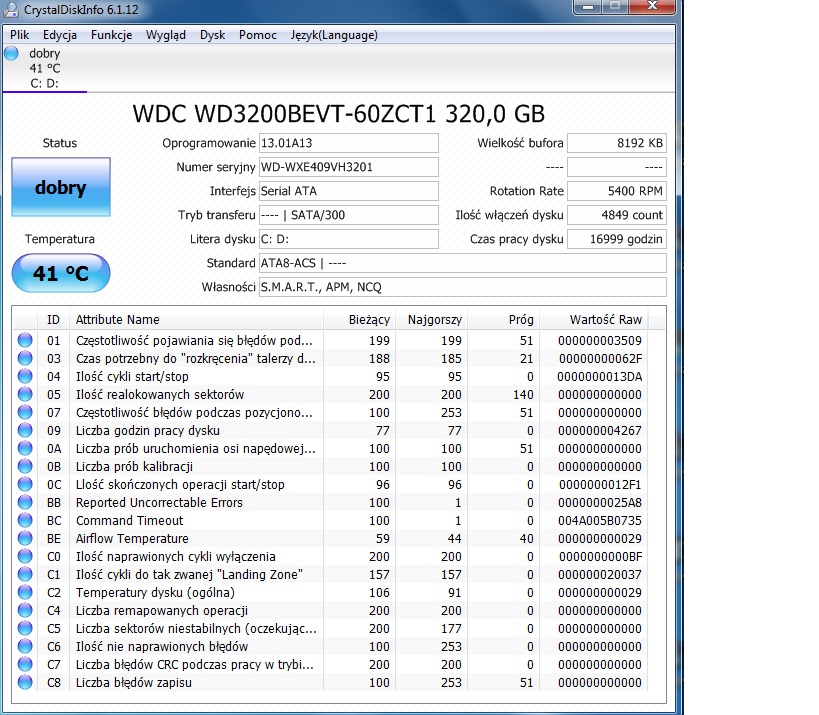Click status orb for attribute C8
The height and width of the screenshot is (715, 819).
[25, 683]
